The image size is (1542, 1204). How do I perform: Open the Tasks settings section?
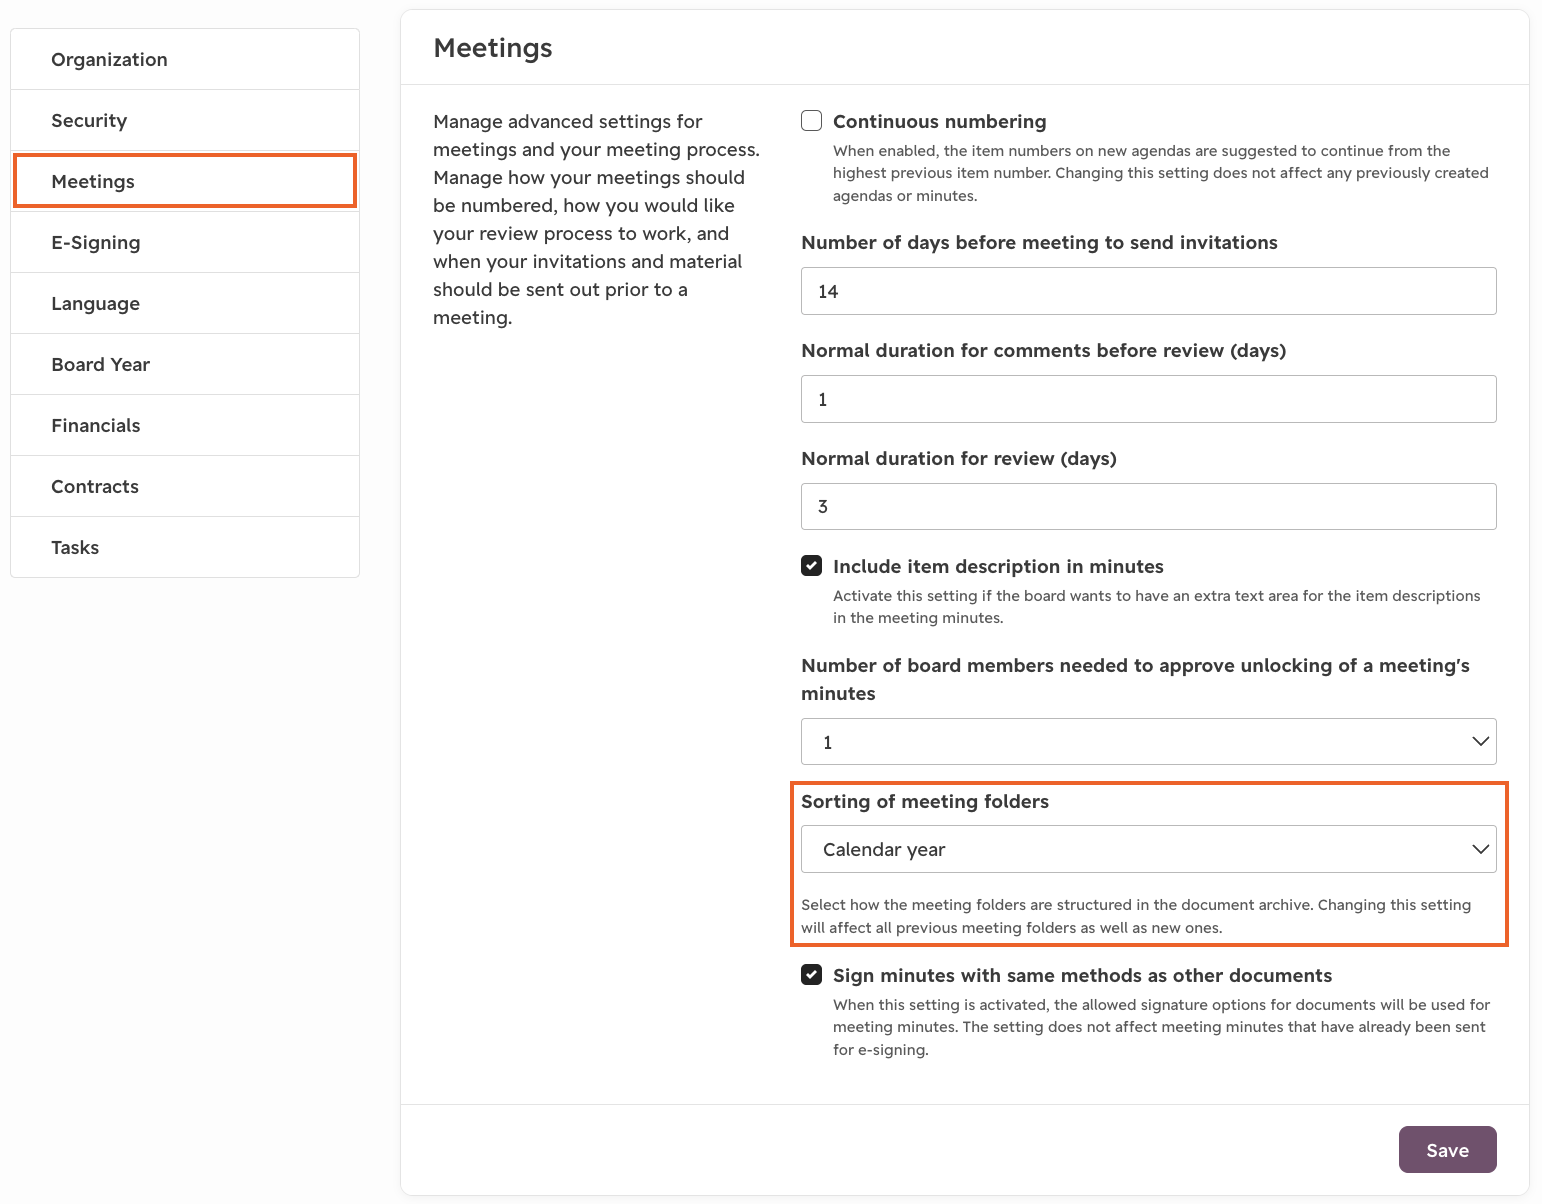[x=185, y=548]
